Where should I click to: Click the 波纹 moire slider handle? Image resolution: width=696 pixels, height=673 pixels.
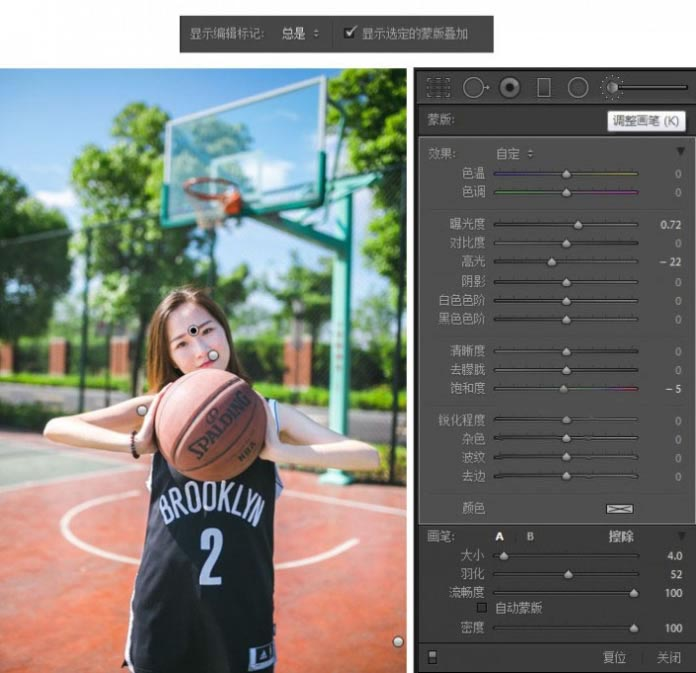(566, 457)
